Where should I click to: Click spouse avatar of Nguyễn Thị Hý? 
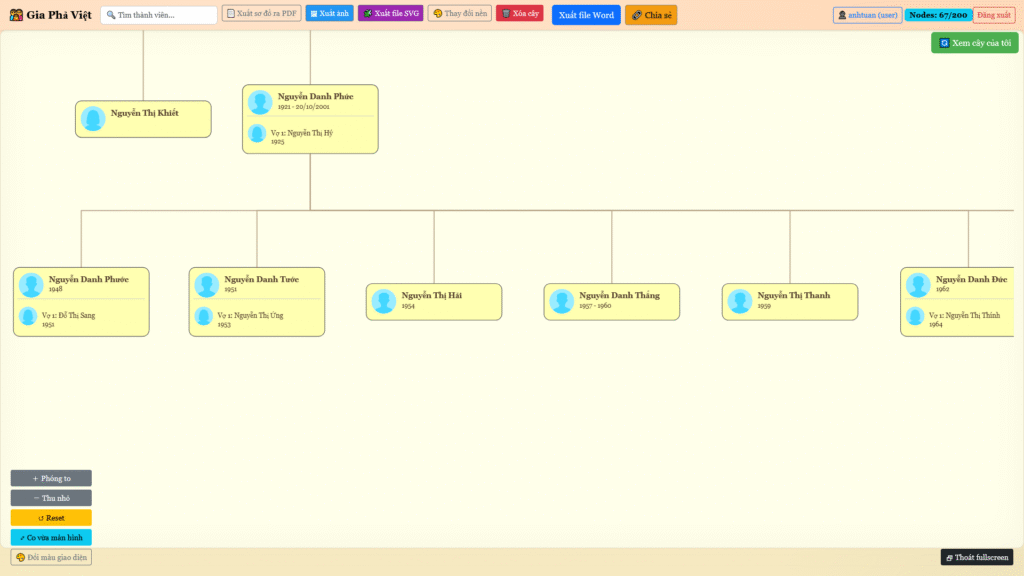pos(257,134)
